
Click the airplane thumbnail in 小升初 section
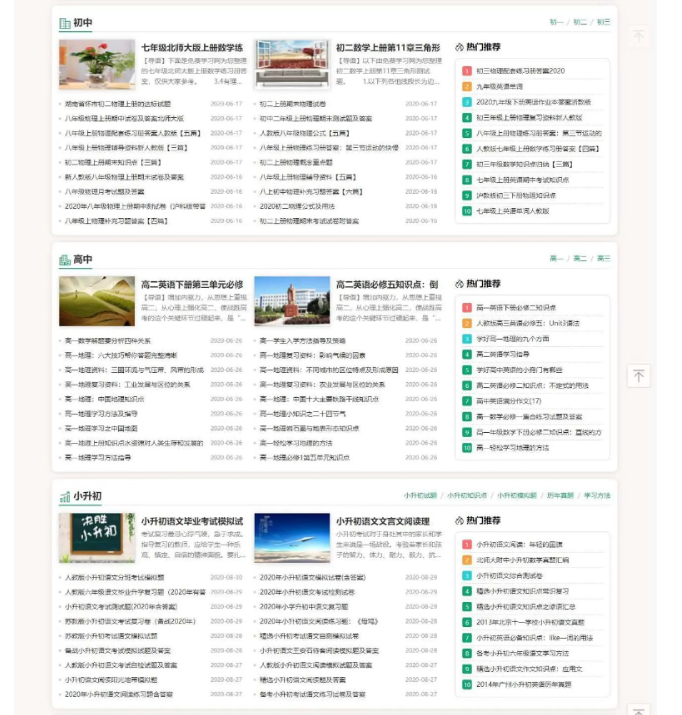(x=291, y=538)
